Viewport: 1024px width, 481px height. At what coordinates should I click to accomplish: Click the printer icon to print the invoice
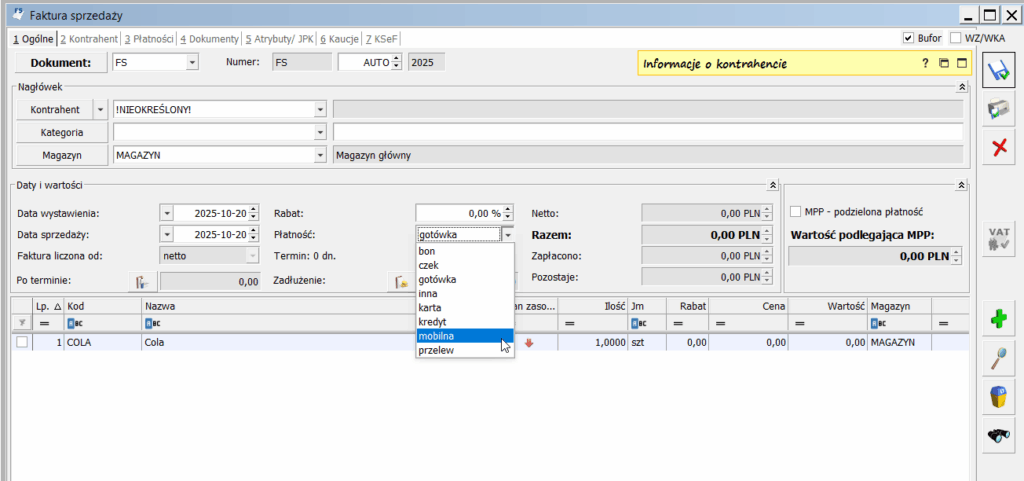pyautogui.click(x=997, y=110)
